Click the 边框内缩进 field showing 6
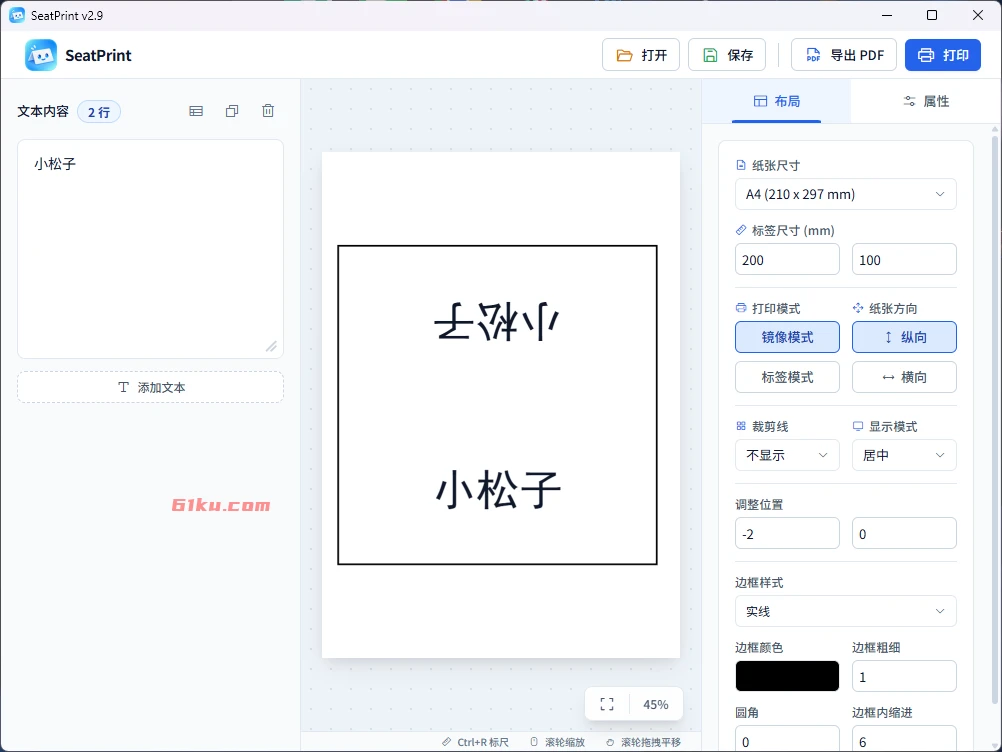 904,739
